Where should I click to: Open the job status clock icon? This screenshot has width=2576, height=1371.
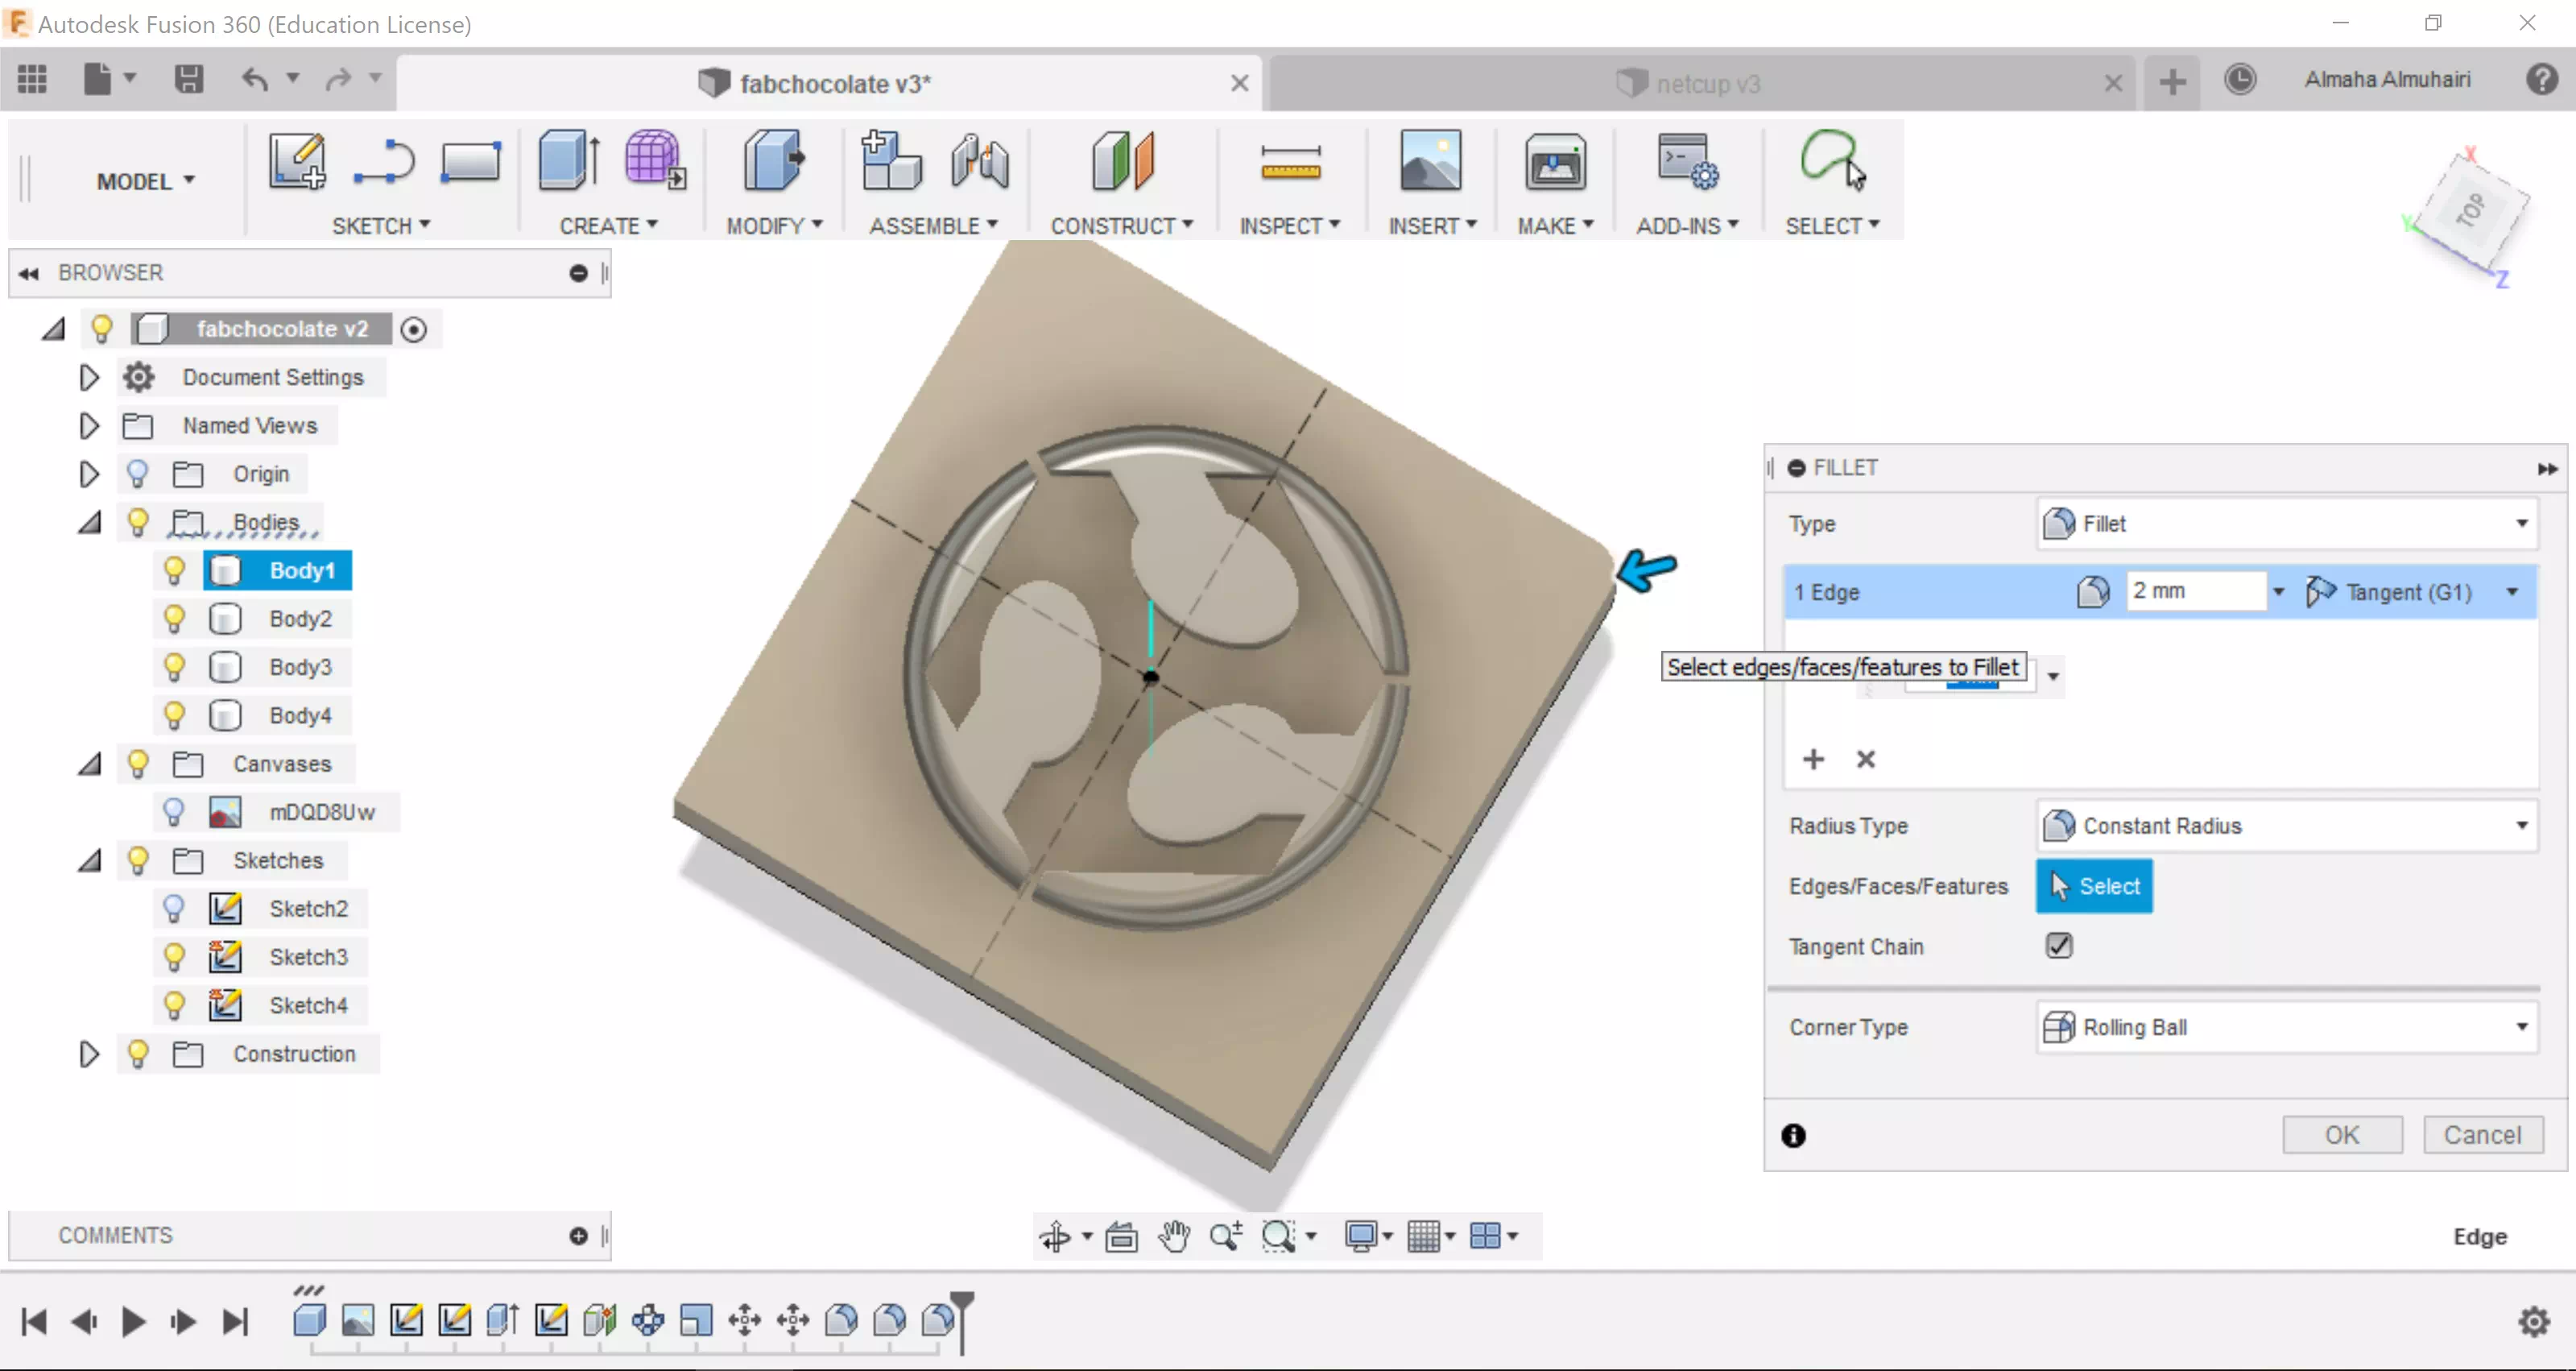click(2240, 80)
